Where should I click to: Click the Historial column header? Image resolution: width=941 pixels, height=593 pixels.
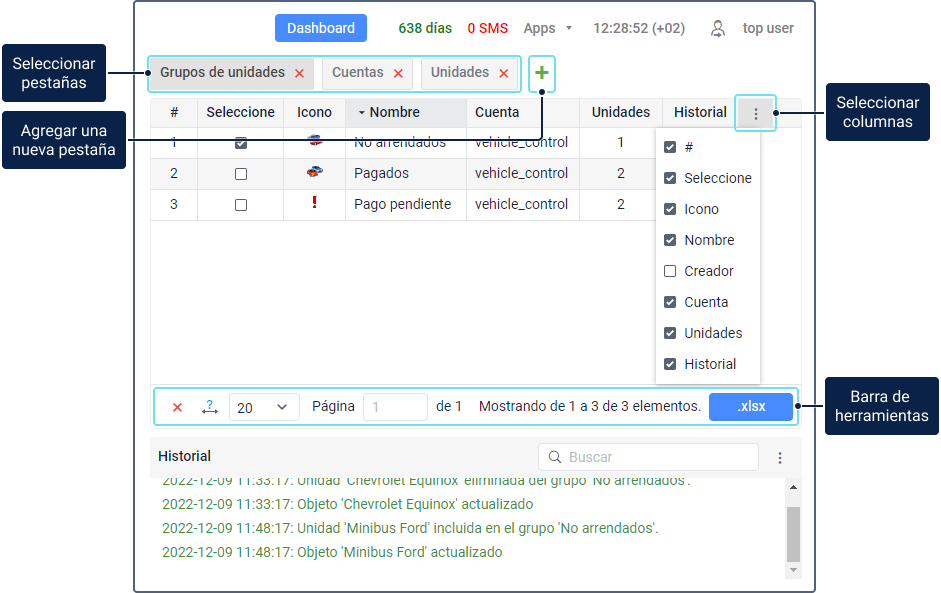700,112
